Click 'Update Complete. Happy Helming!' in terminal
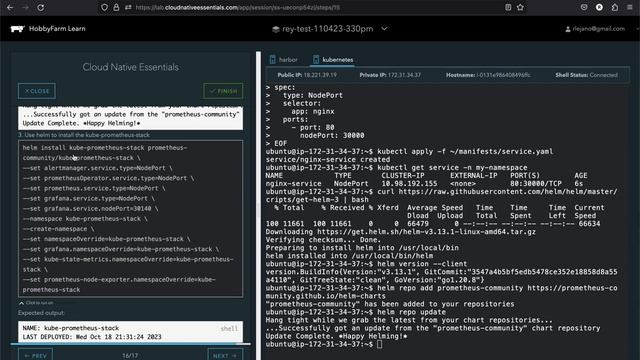The height and width of the screenshot is (360, 640). pyautogui.click(x=336, y=336)
